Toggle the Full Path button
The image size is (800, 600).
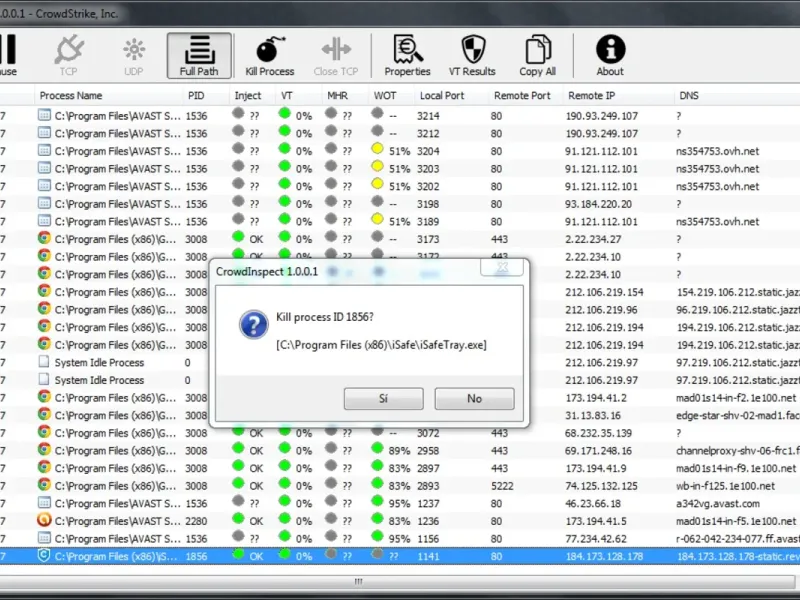199,56
